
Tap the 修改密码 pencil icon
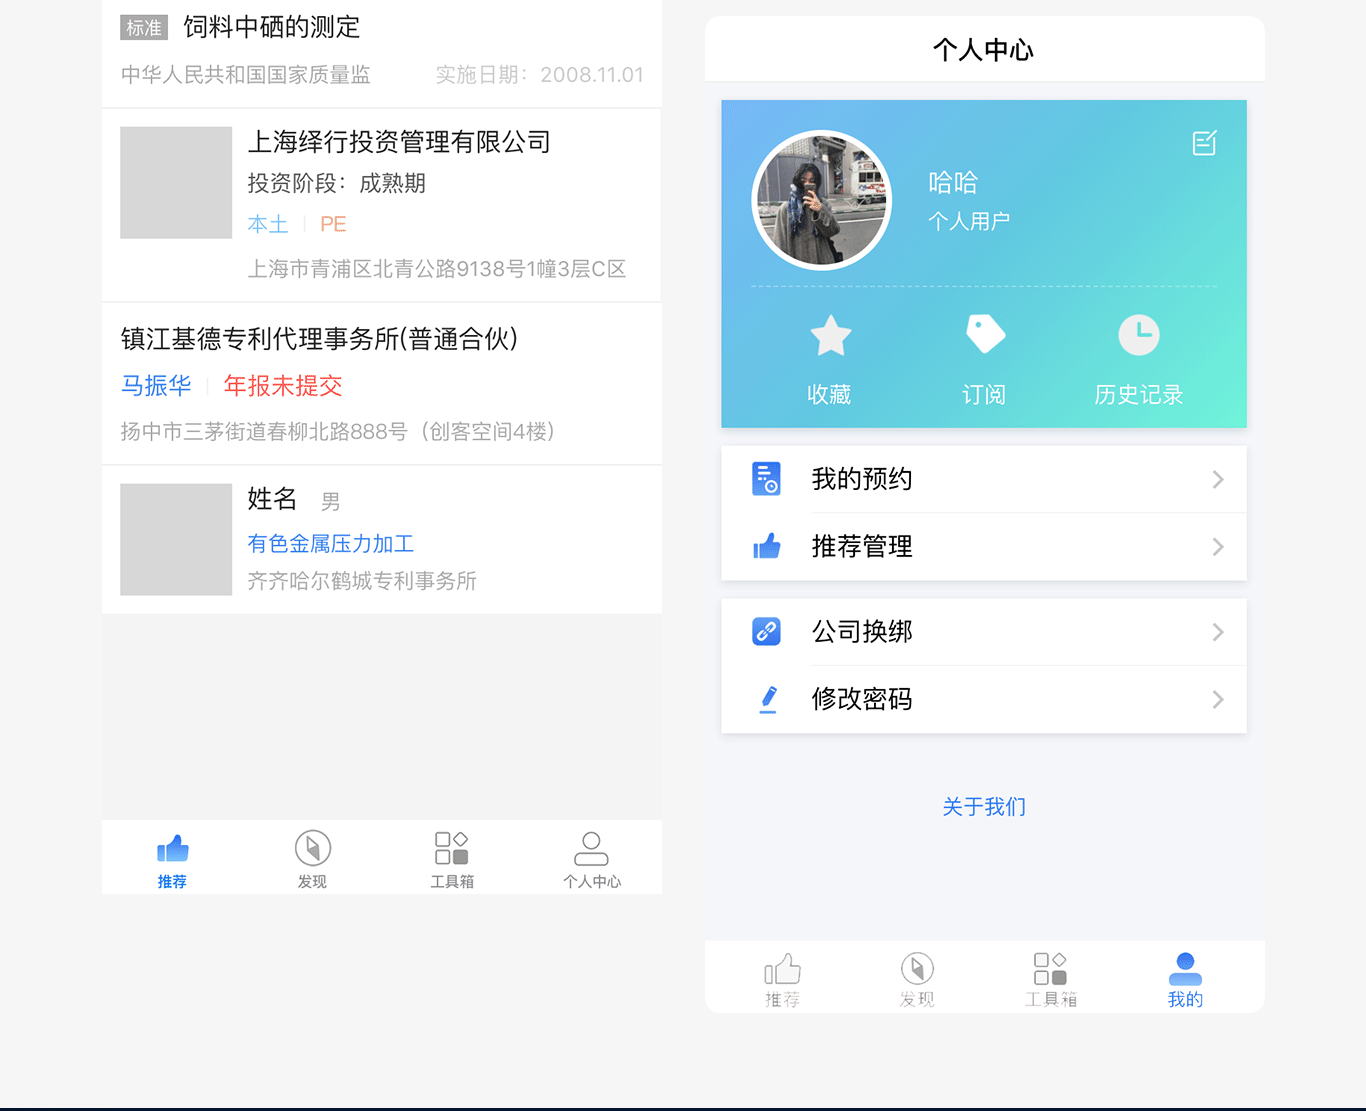768,699
